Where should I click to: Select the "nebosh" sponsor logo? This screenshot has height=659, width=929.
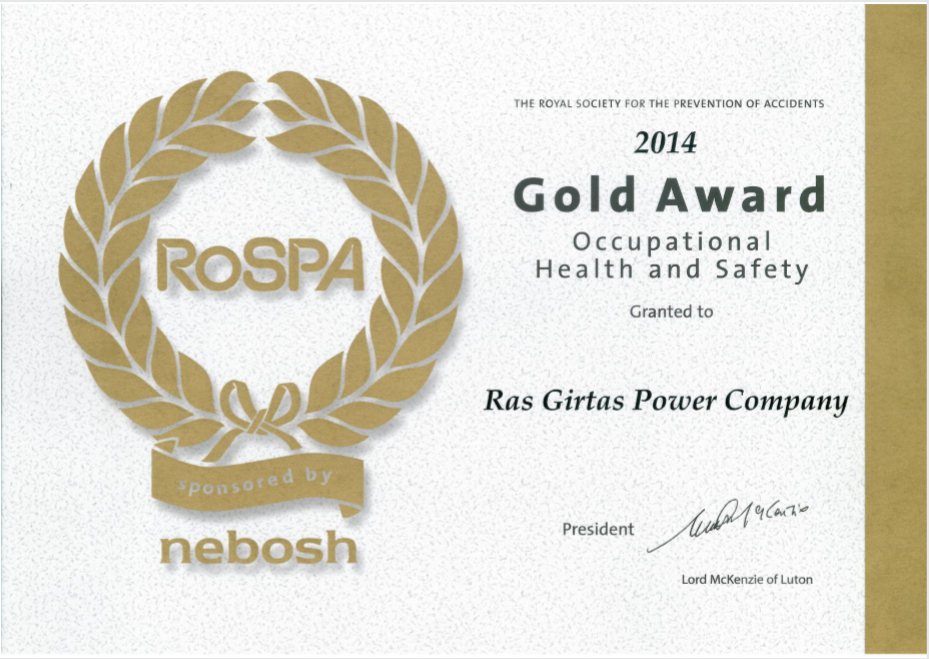(258, 547)
